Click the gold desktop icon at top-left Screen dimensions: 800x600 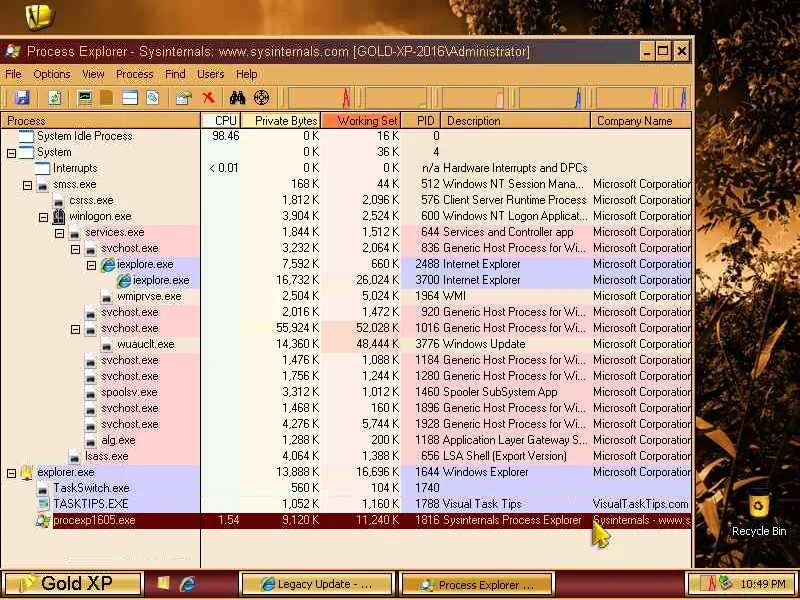click(39, 16)
